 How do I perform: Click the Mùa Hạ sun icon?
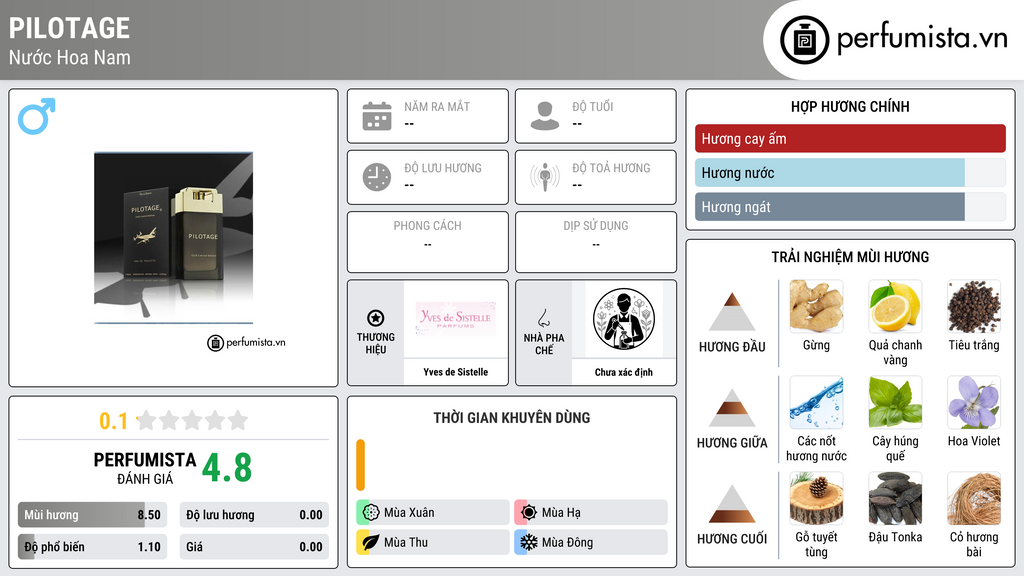pos(529,513)
